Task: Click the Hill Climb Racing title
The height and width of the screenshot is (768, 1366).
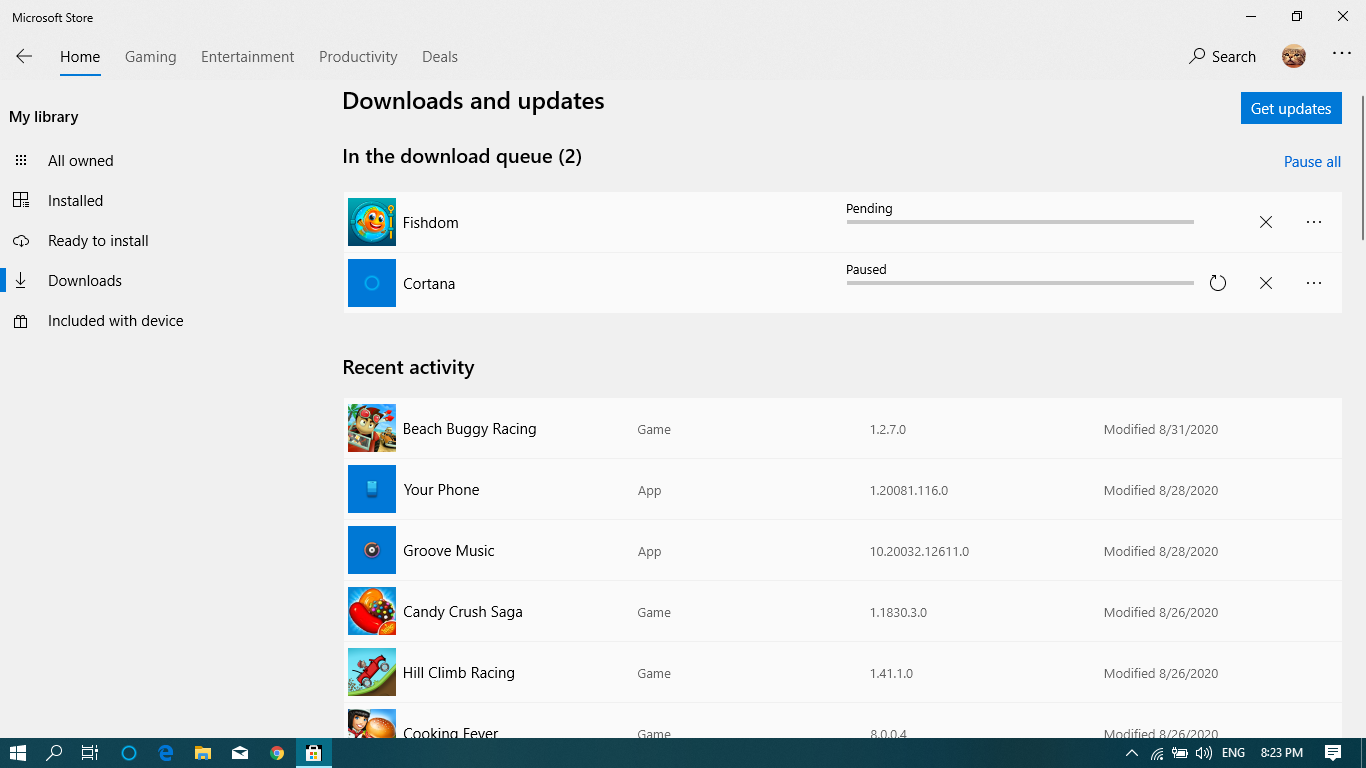Action: [x=459, y=672]
